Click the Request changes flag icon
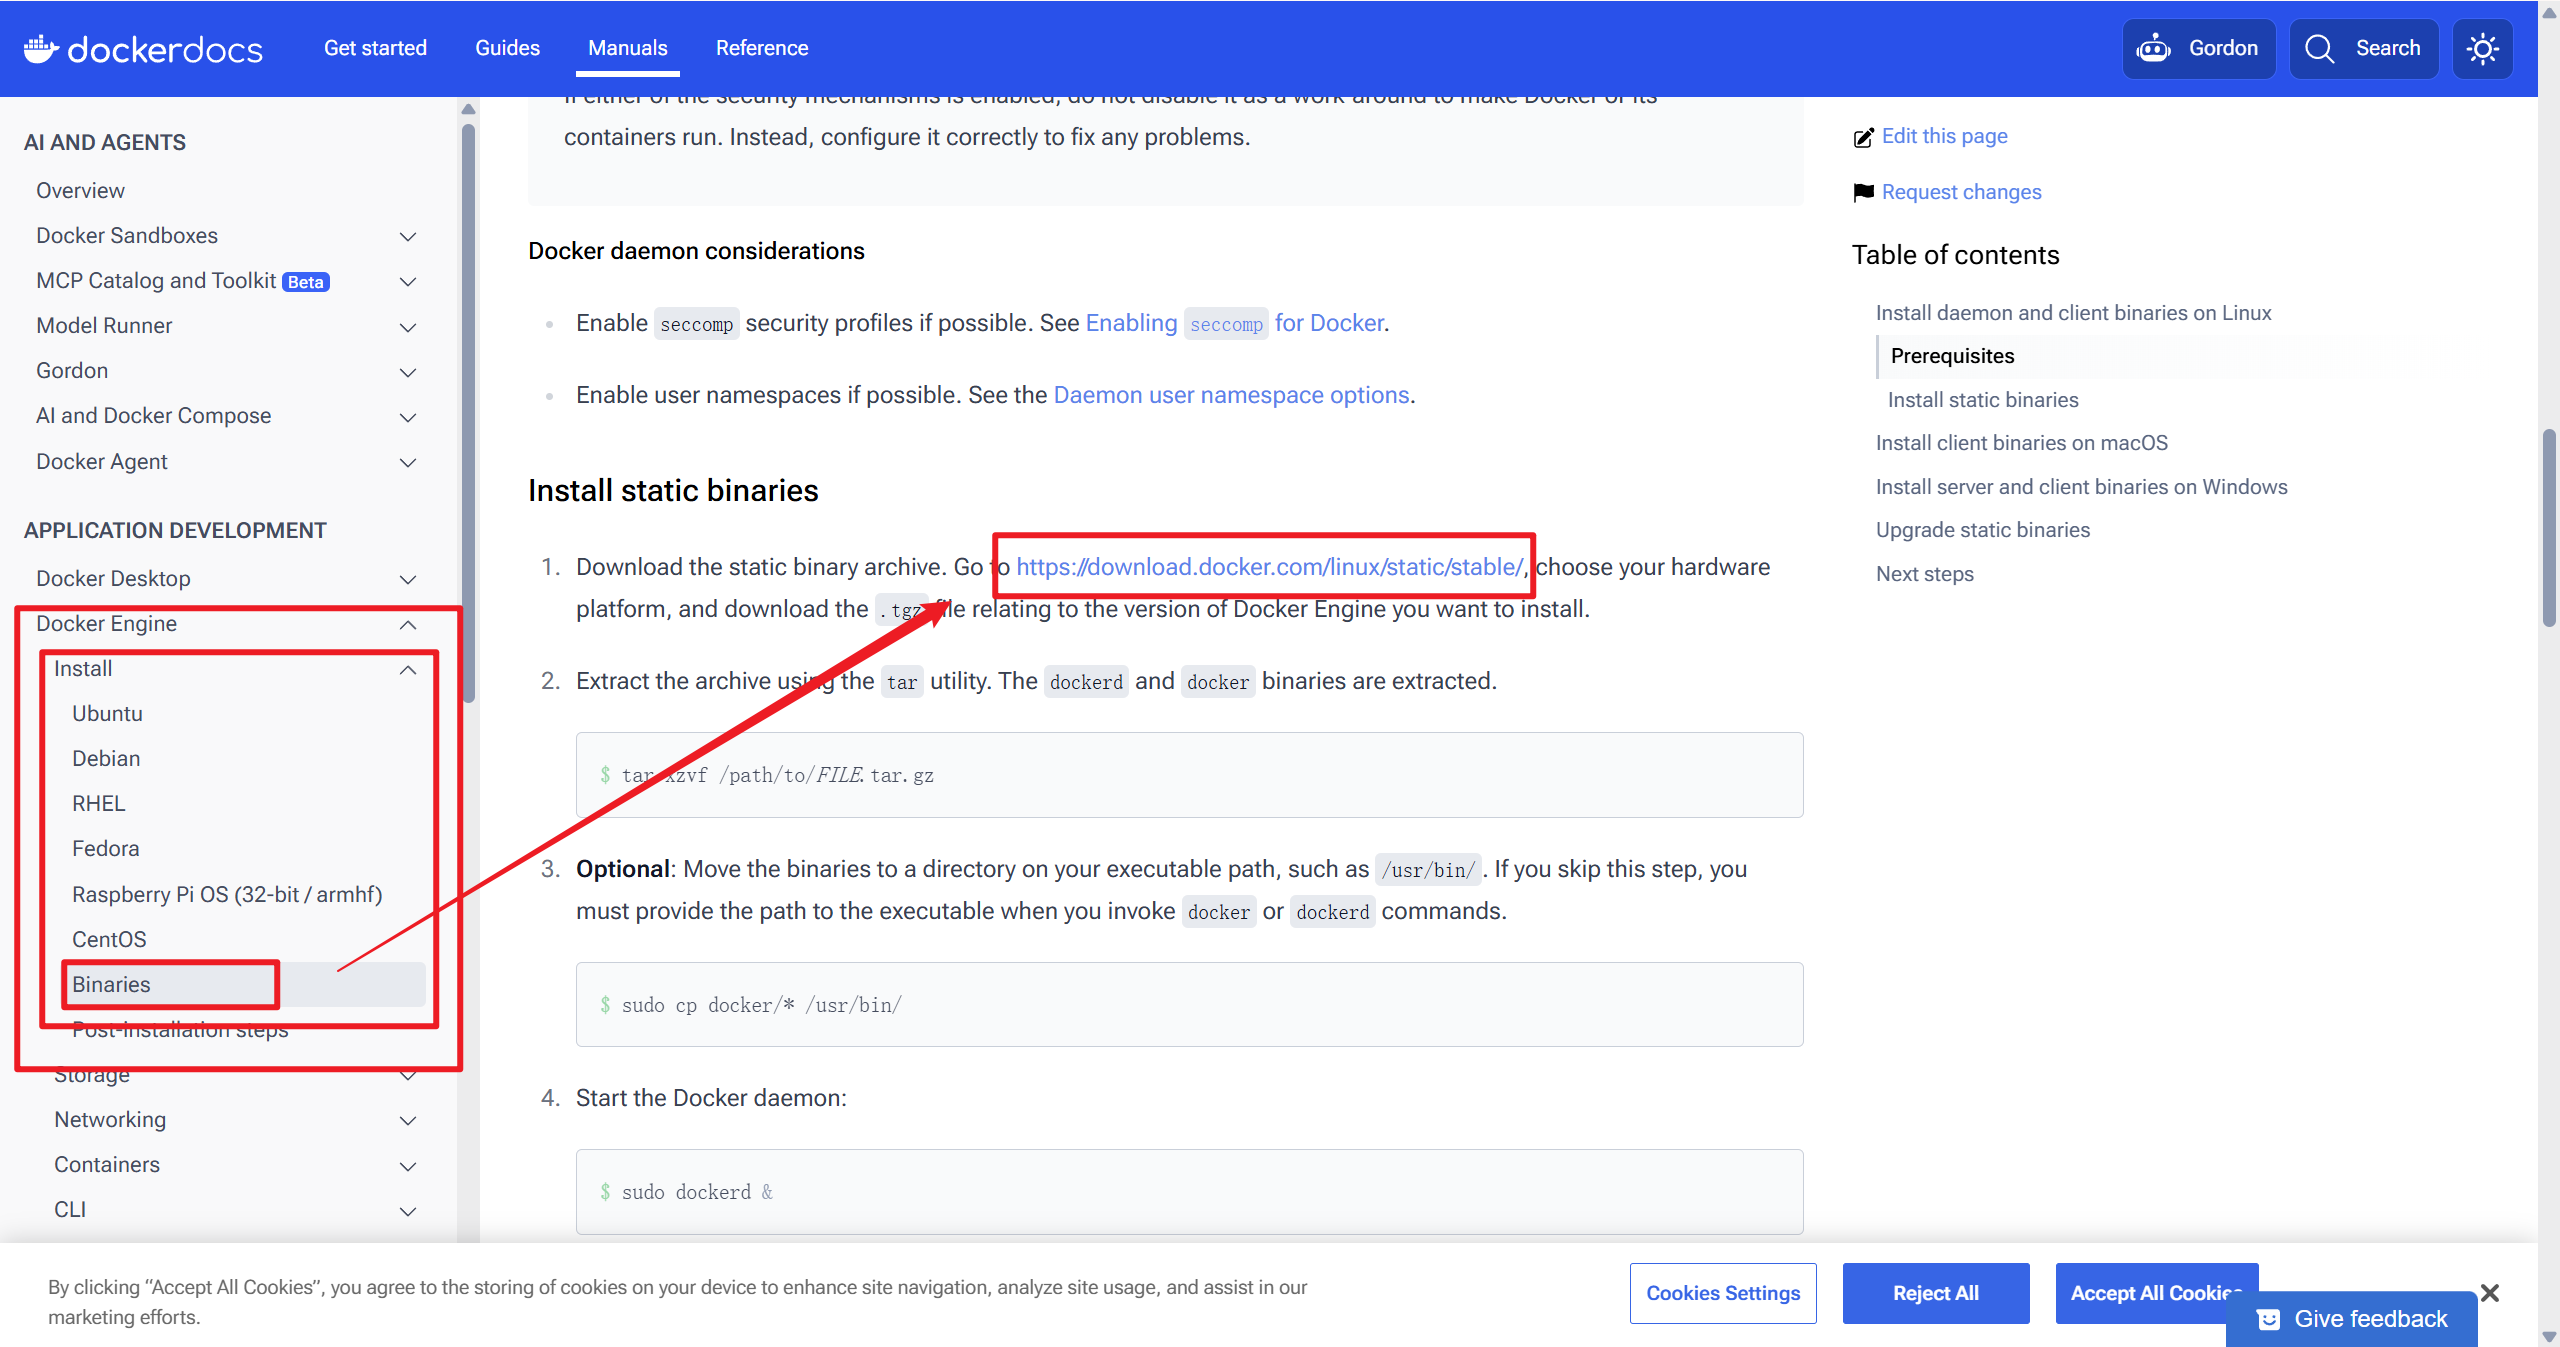The height and width of the screenshot is (1347, 2560). pos(1863,192)
